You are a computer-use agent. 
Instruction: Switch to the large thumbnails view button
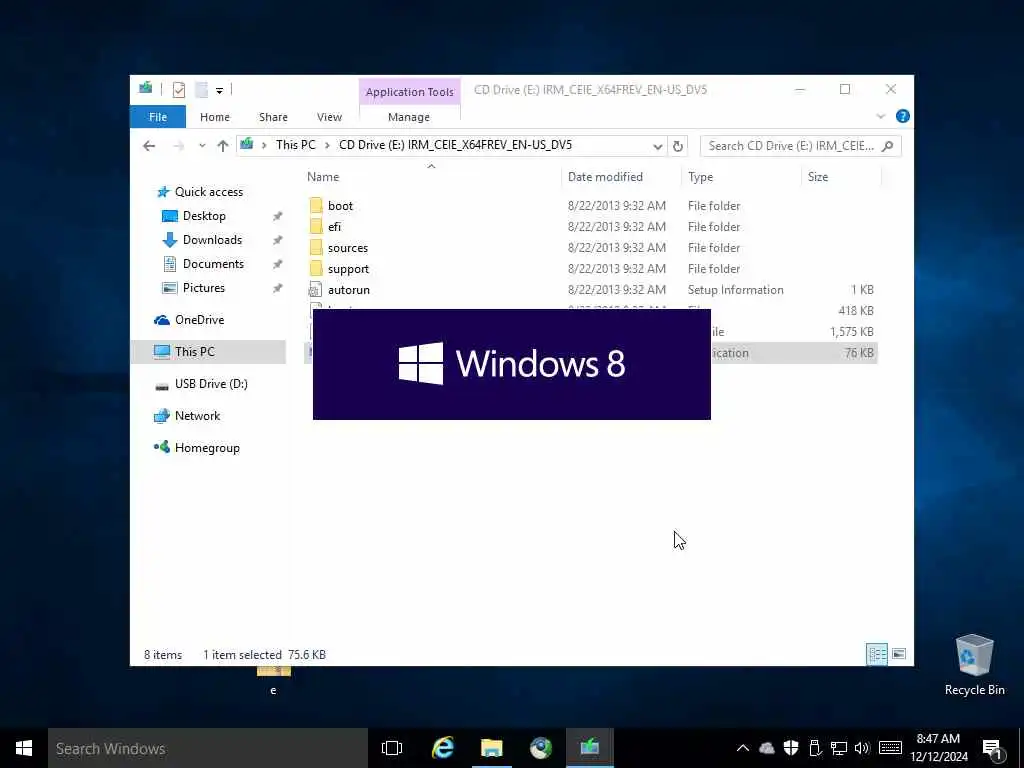tap(899, 654)
